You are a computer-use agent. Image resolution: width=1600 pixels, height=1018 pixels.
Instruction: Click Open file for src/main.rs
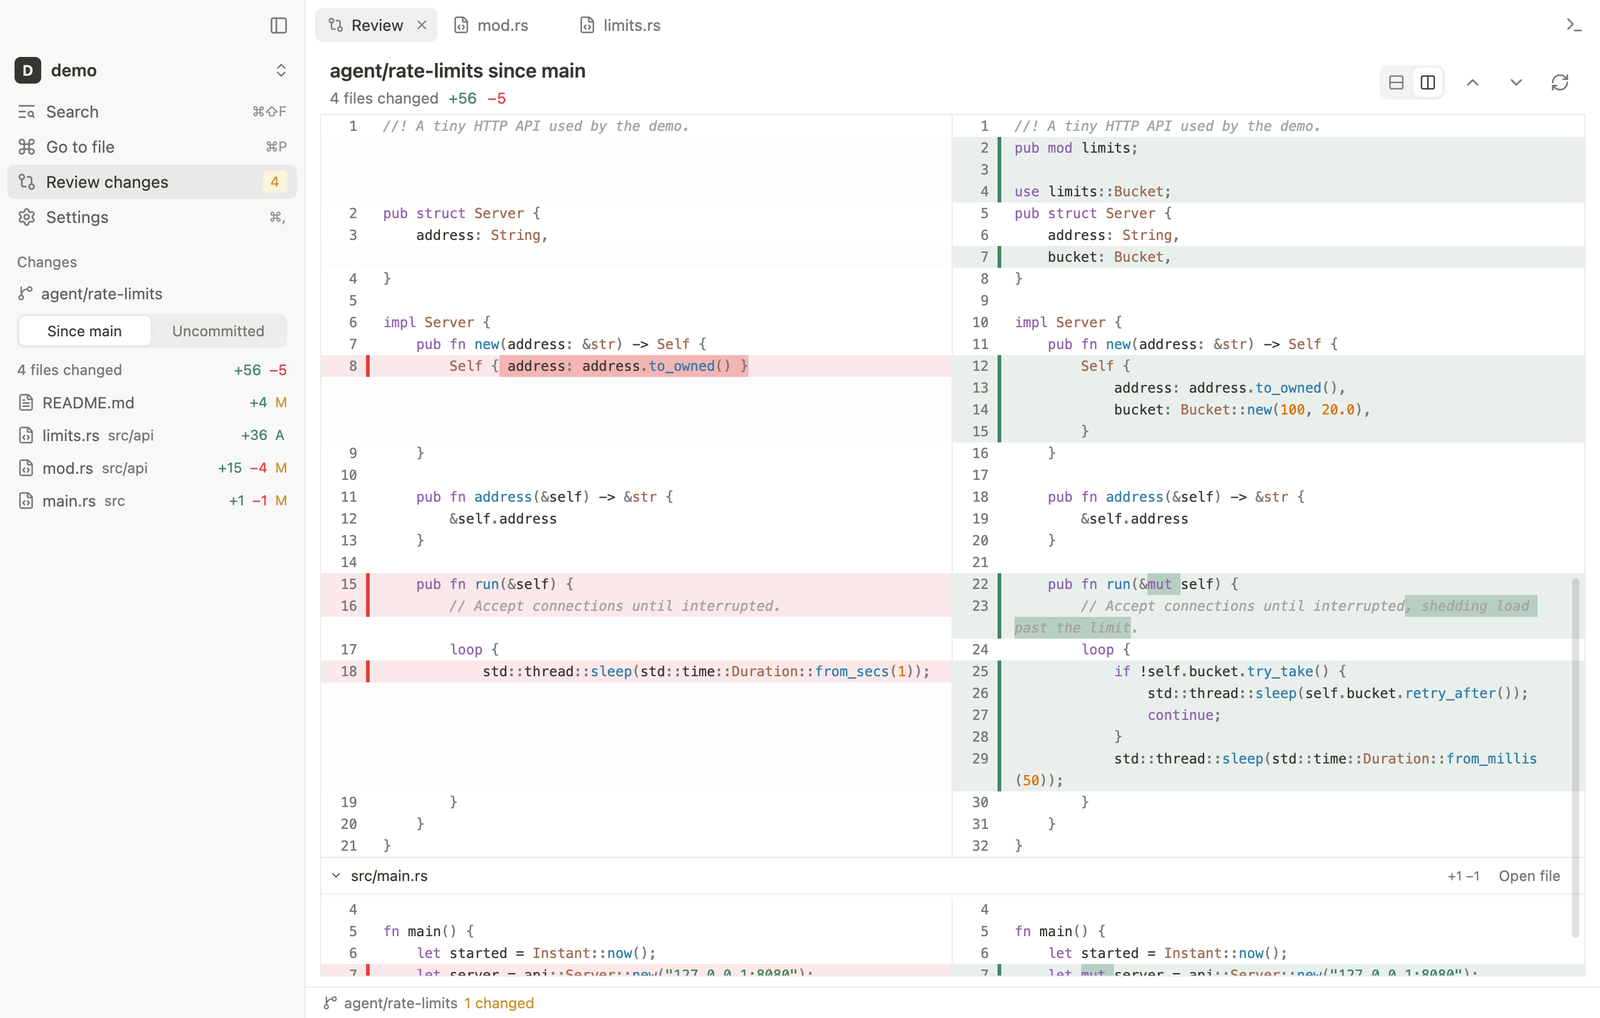pyautogui.click(x=1529, y=876)
